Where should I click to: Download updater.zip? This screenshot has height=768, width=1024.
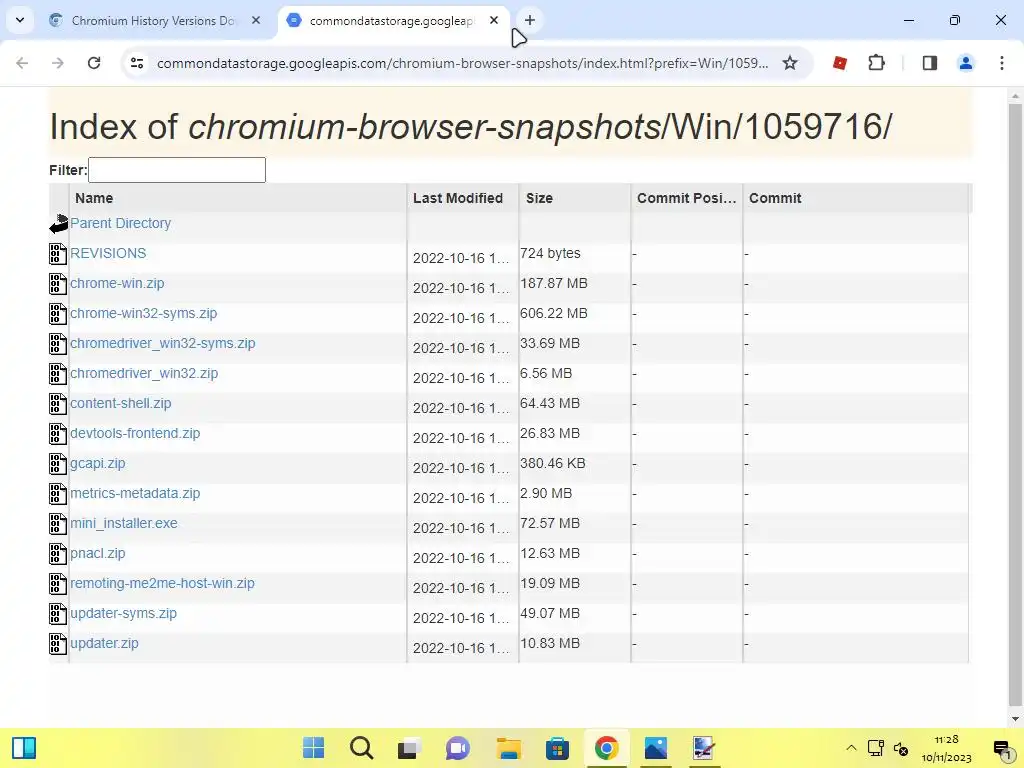104,644
